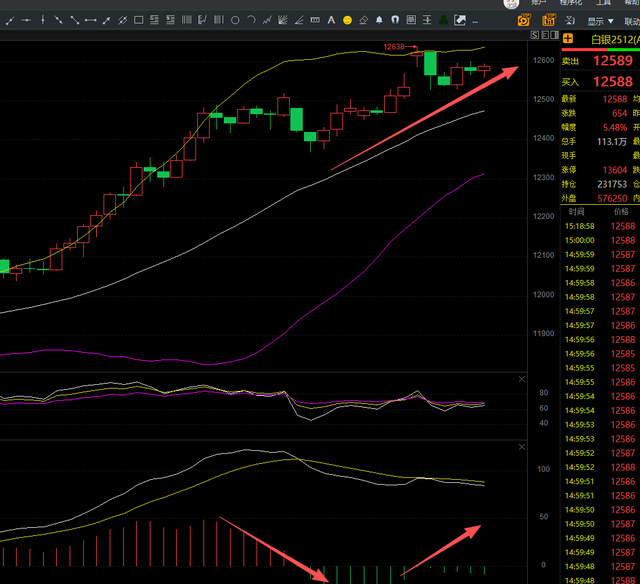The height and width of the screenshot is (584, 640).
Task: Select the 涨跌 value 654
Action: pyautogui.click(x=620, y=113)
